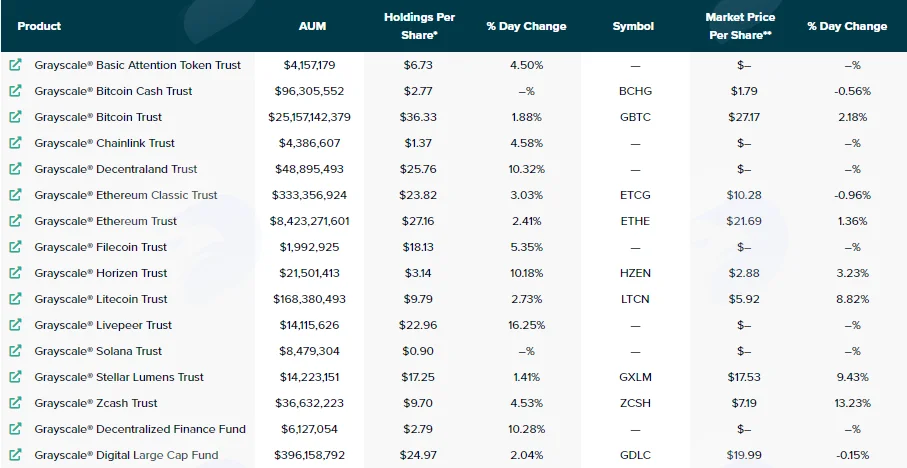Open link icon for Basic Attention Token Trust

pos(16,64)
